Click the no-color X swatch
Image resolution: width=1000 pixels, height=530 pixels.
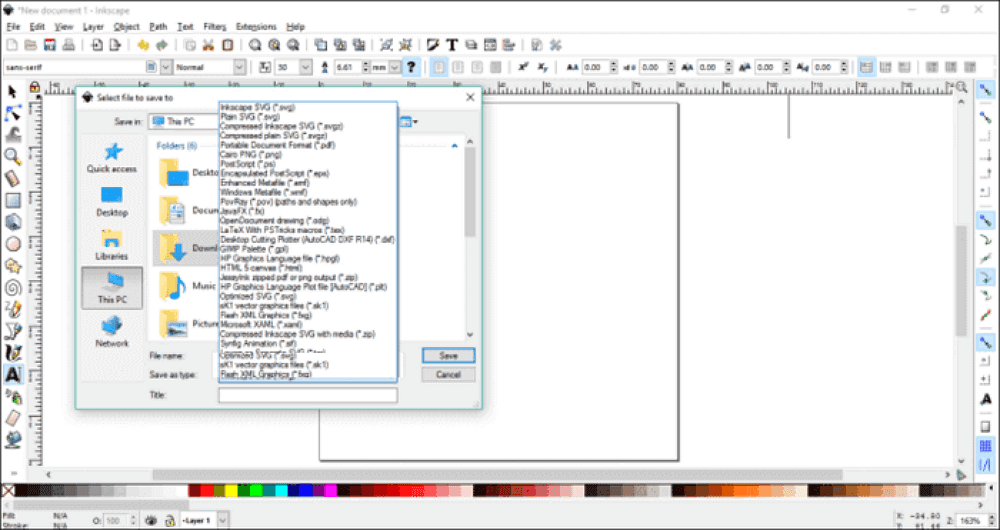8,490
